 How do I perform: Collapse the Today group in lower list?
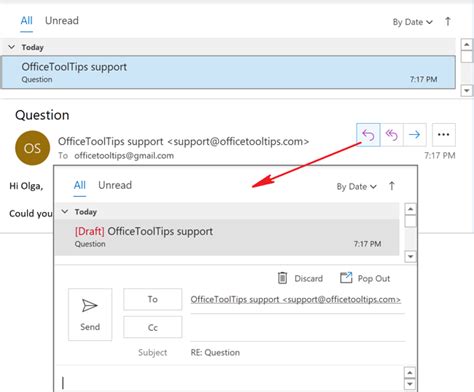[x=65, y=212]
